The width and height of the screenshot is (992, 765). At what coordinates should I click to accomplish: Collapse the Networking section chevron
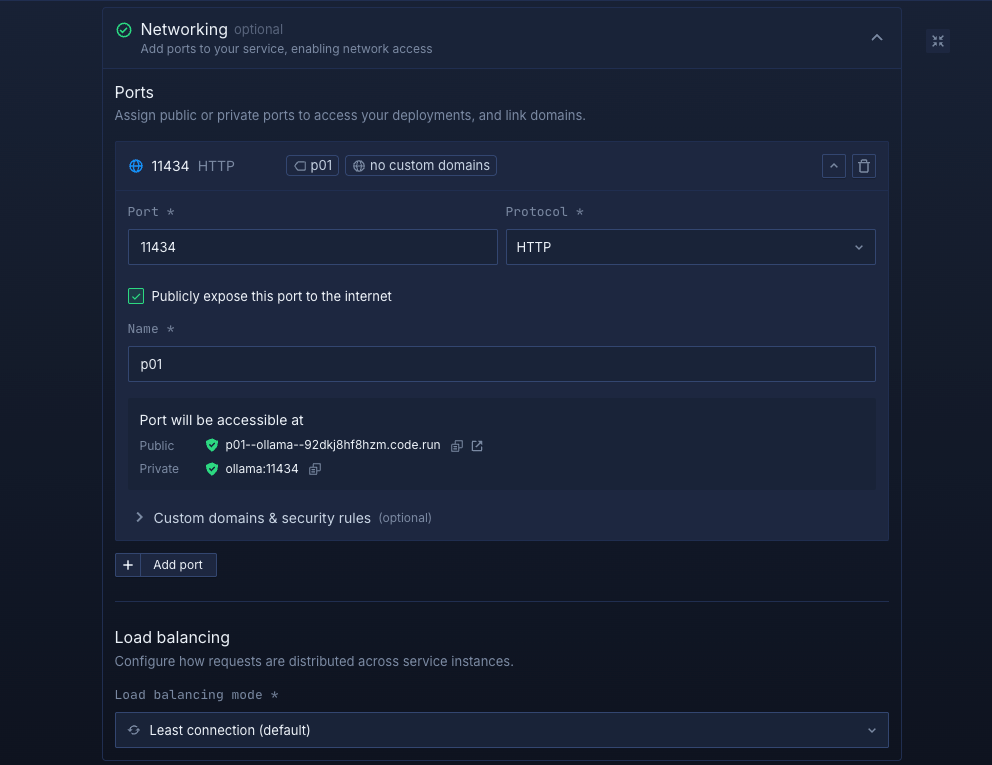point(876,38)
